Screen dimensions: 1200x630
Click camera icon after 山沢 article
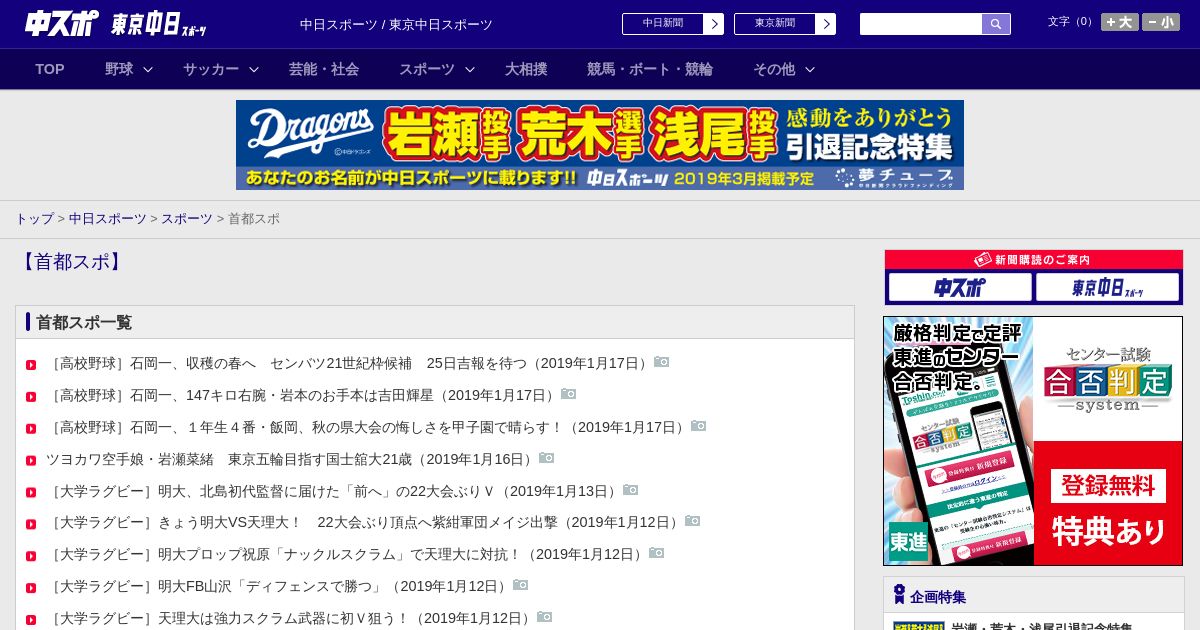(520, 585)
